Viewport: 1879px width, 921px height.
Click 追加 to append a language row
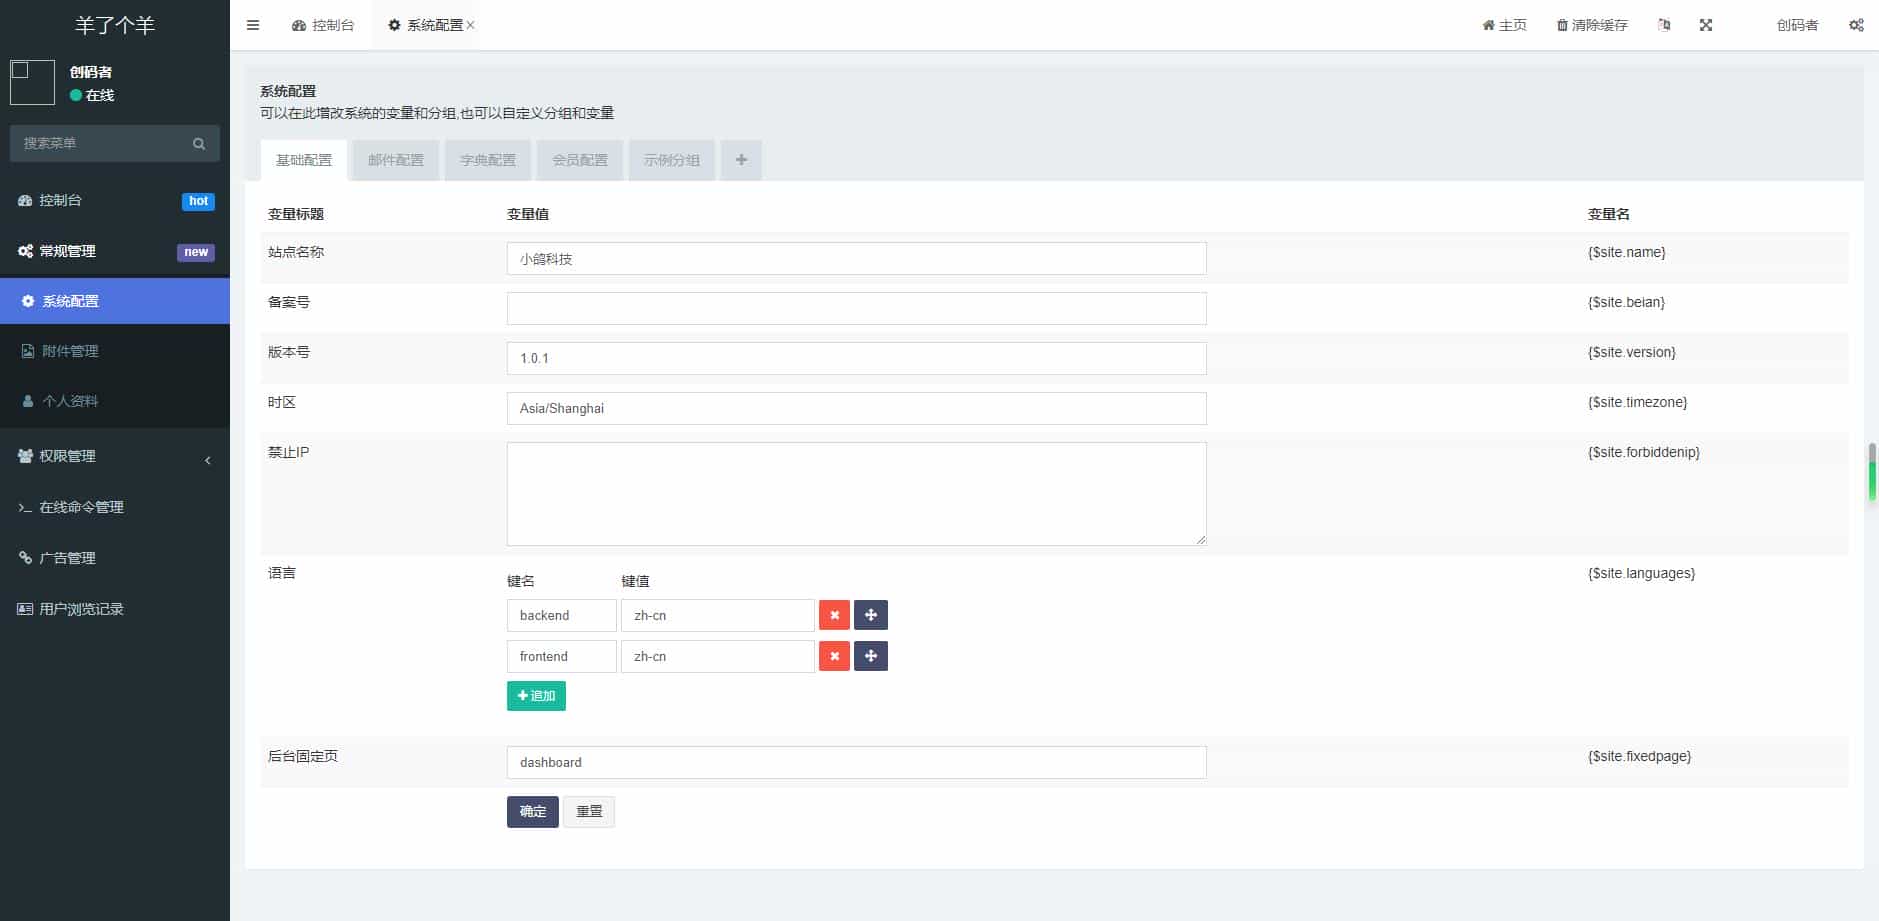click(536, 696)
